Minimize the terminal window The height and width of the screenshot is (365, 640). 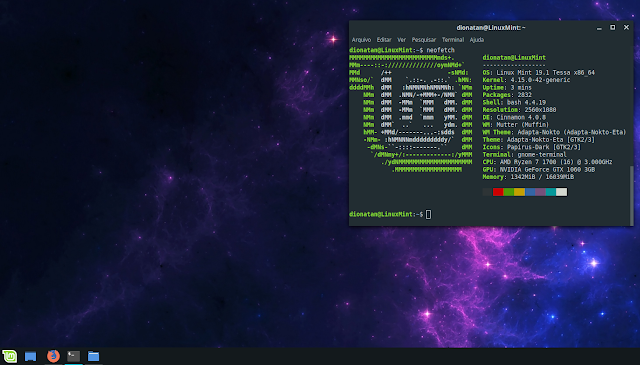point(599,28)
